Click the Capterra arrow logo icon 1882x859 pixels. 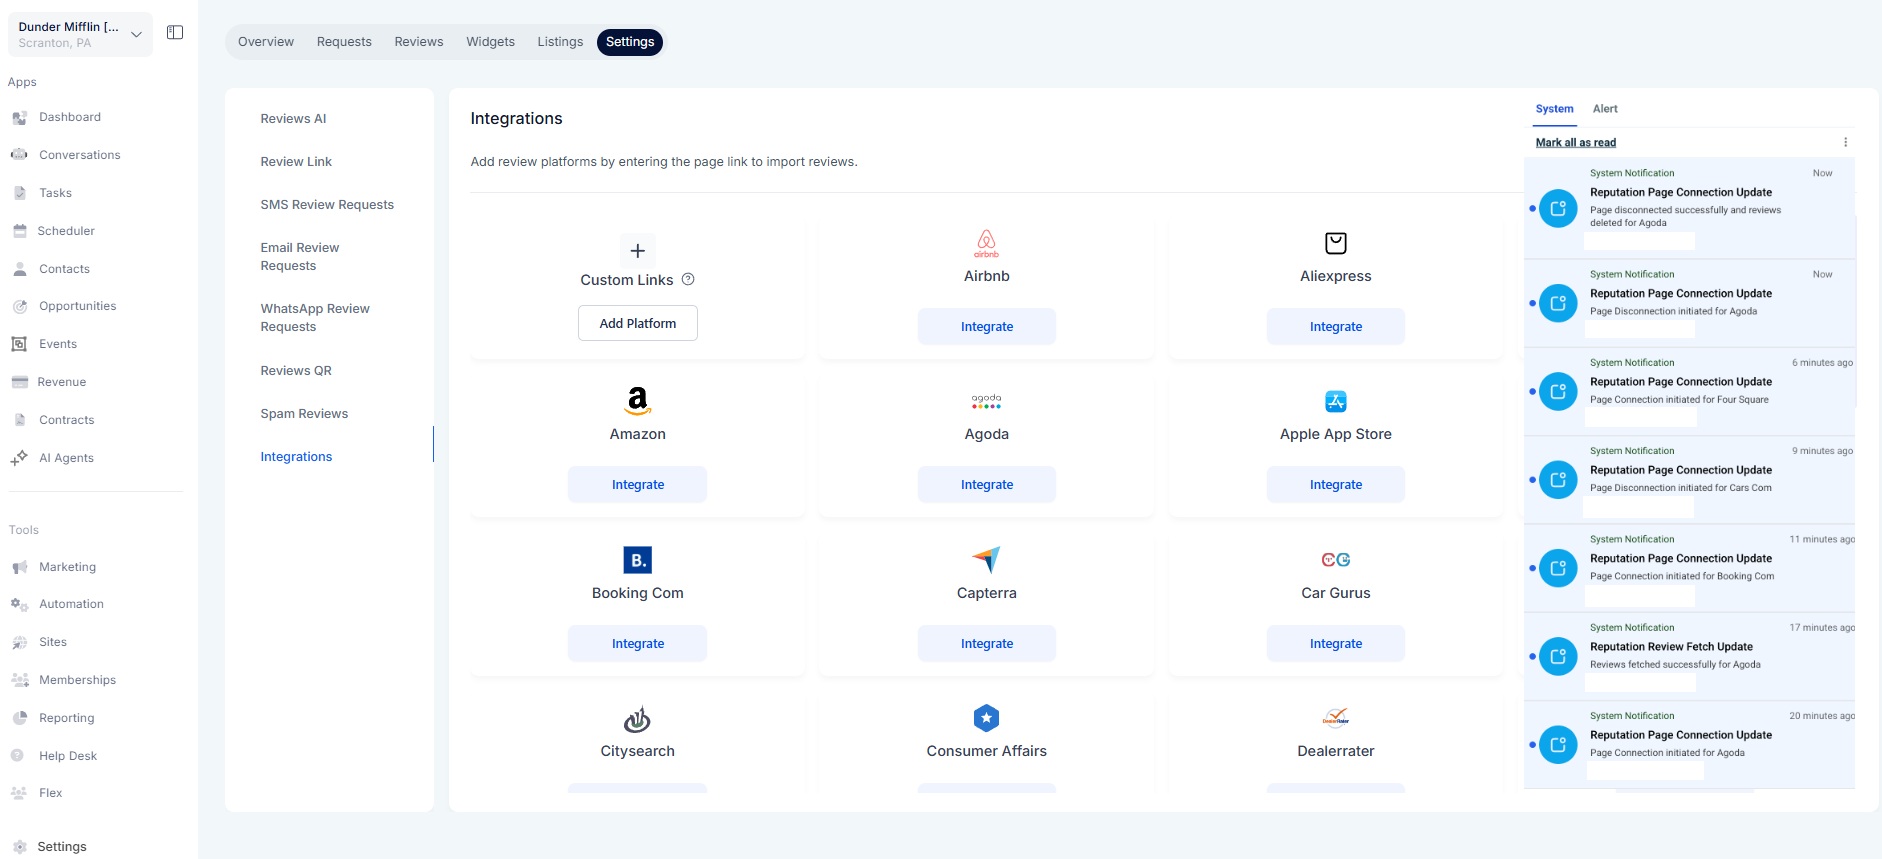986,560
